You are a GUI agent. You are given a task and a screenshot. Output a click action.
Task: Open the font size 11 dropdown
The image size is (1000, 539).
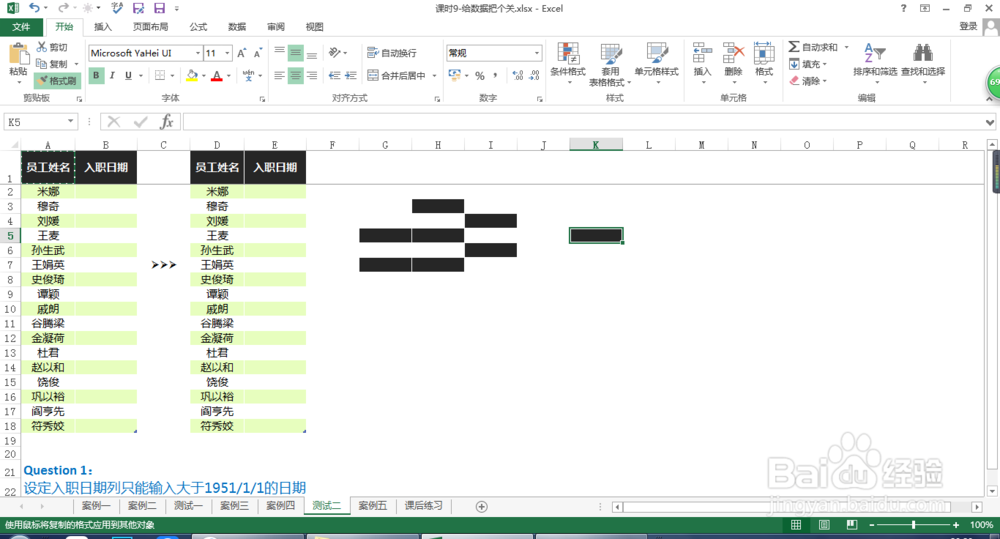tap(227, 53)
